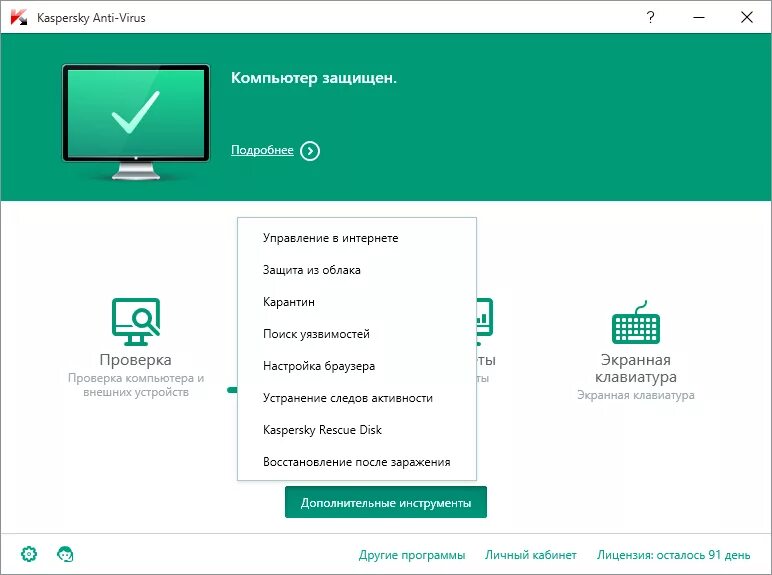772x575 pixels.
Task: Click the Экранная клавиатура keyboard icon
Action: coord(636,322)
